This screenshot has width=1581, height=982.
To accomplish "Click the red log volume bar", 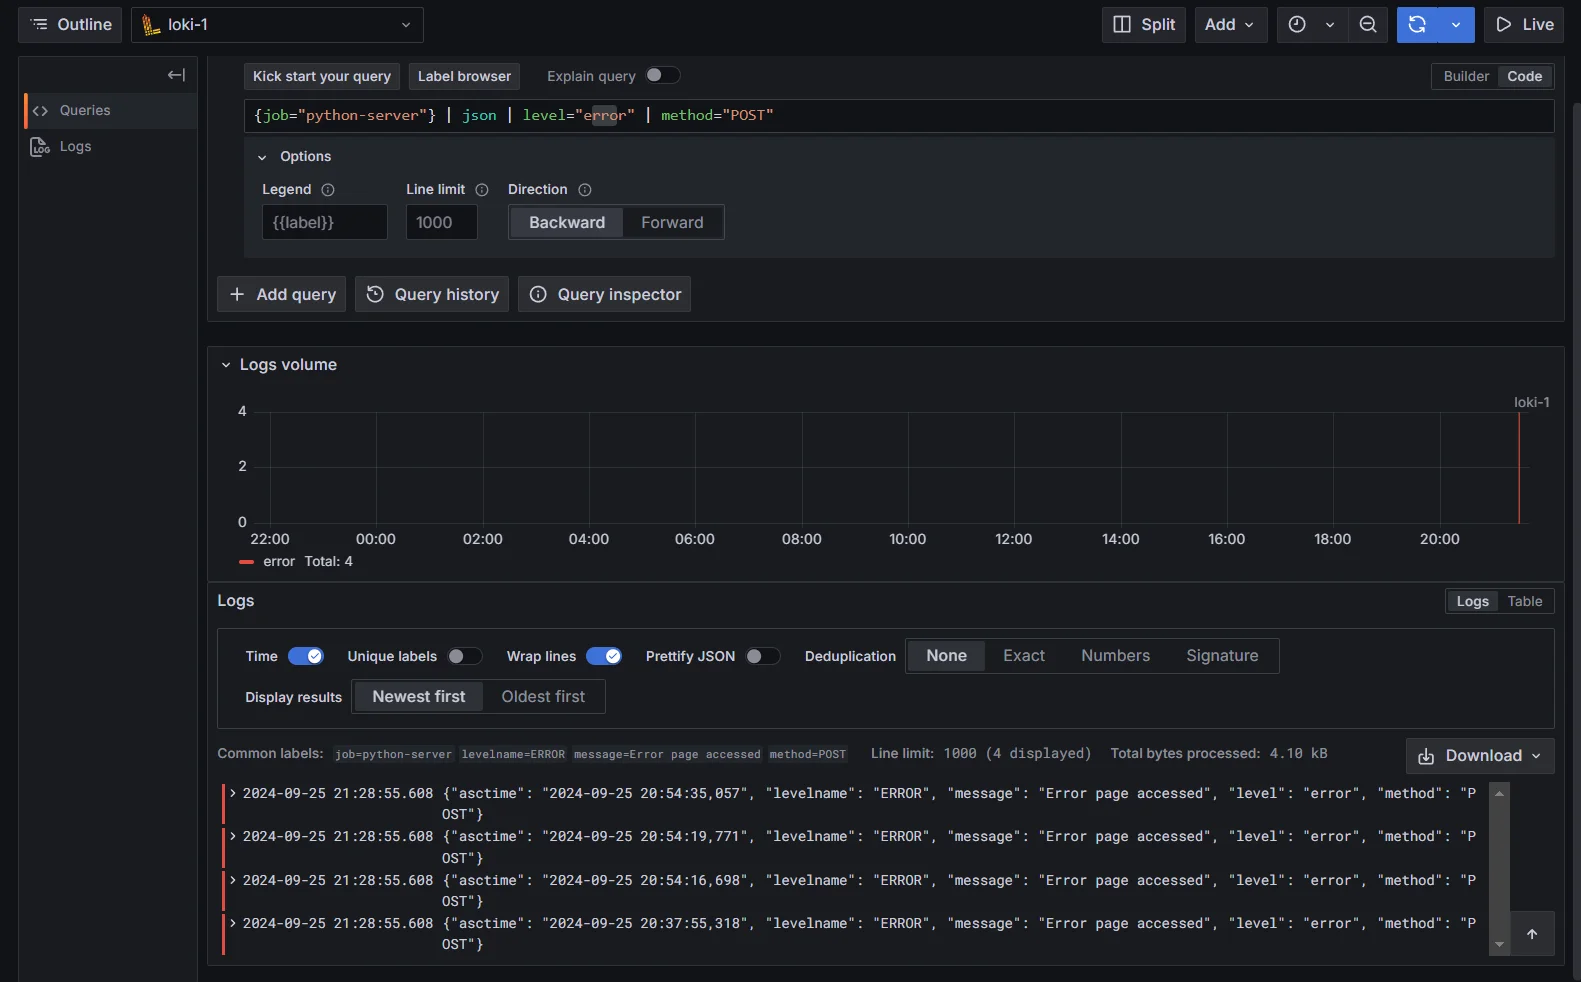I will pos(1519,467).
